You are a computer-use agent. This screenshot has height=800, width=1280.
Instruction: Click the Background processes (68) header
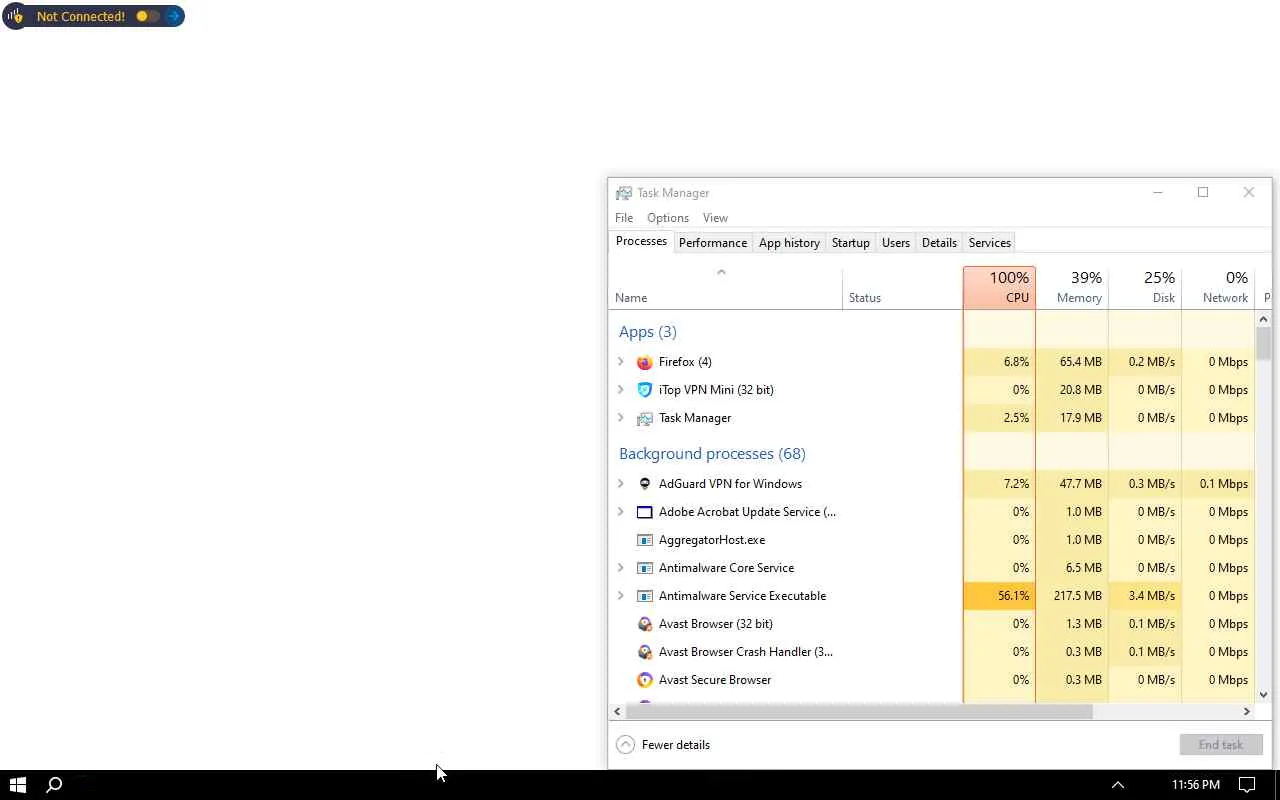(712, 454)
